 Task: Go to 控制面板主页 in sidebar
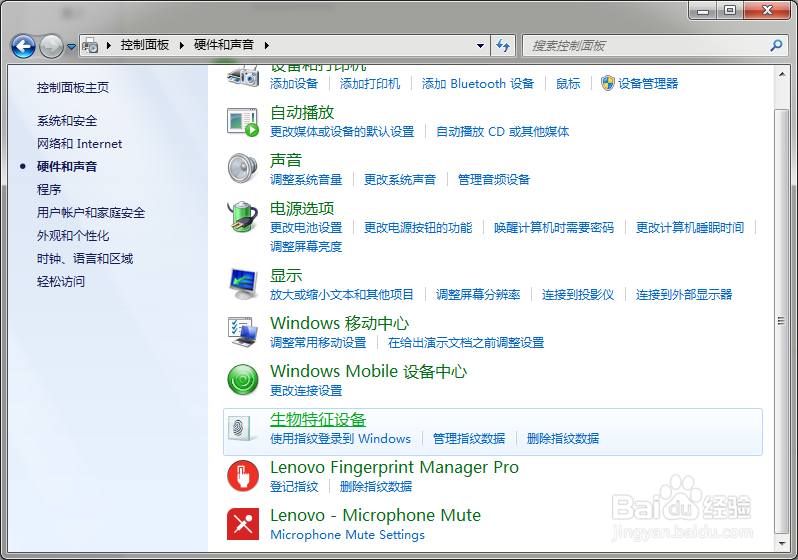tap(73, 88)
